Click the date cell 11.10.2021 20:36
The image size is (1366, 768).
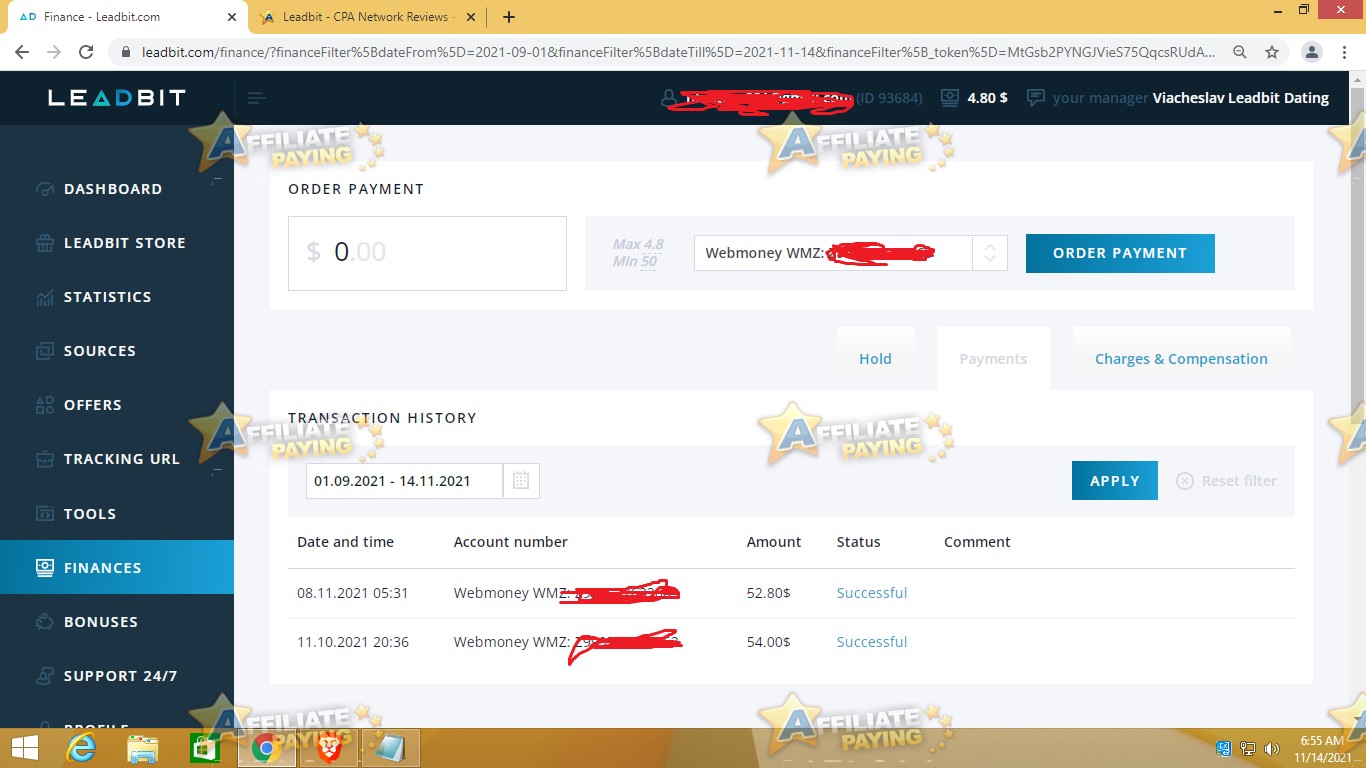click(x=353, y=642)
